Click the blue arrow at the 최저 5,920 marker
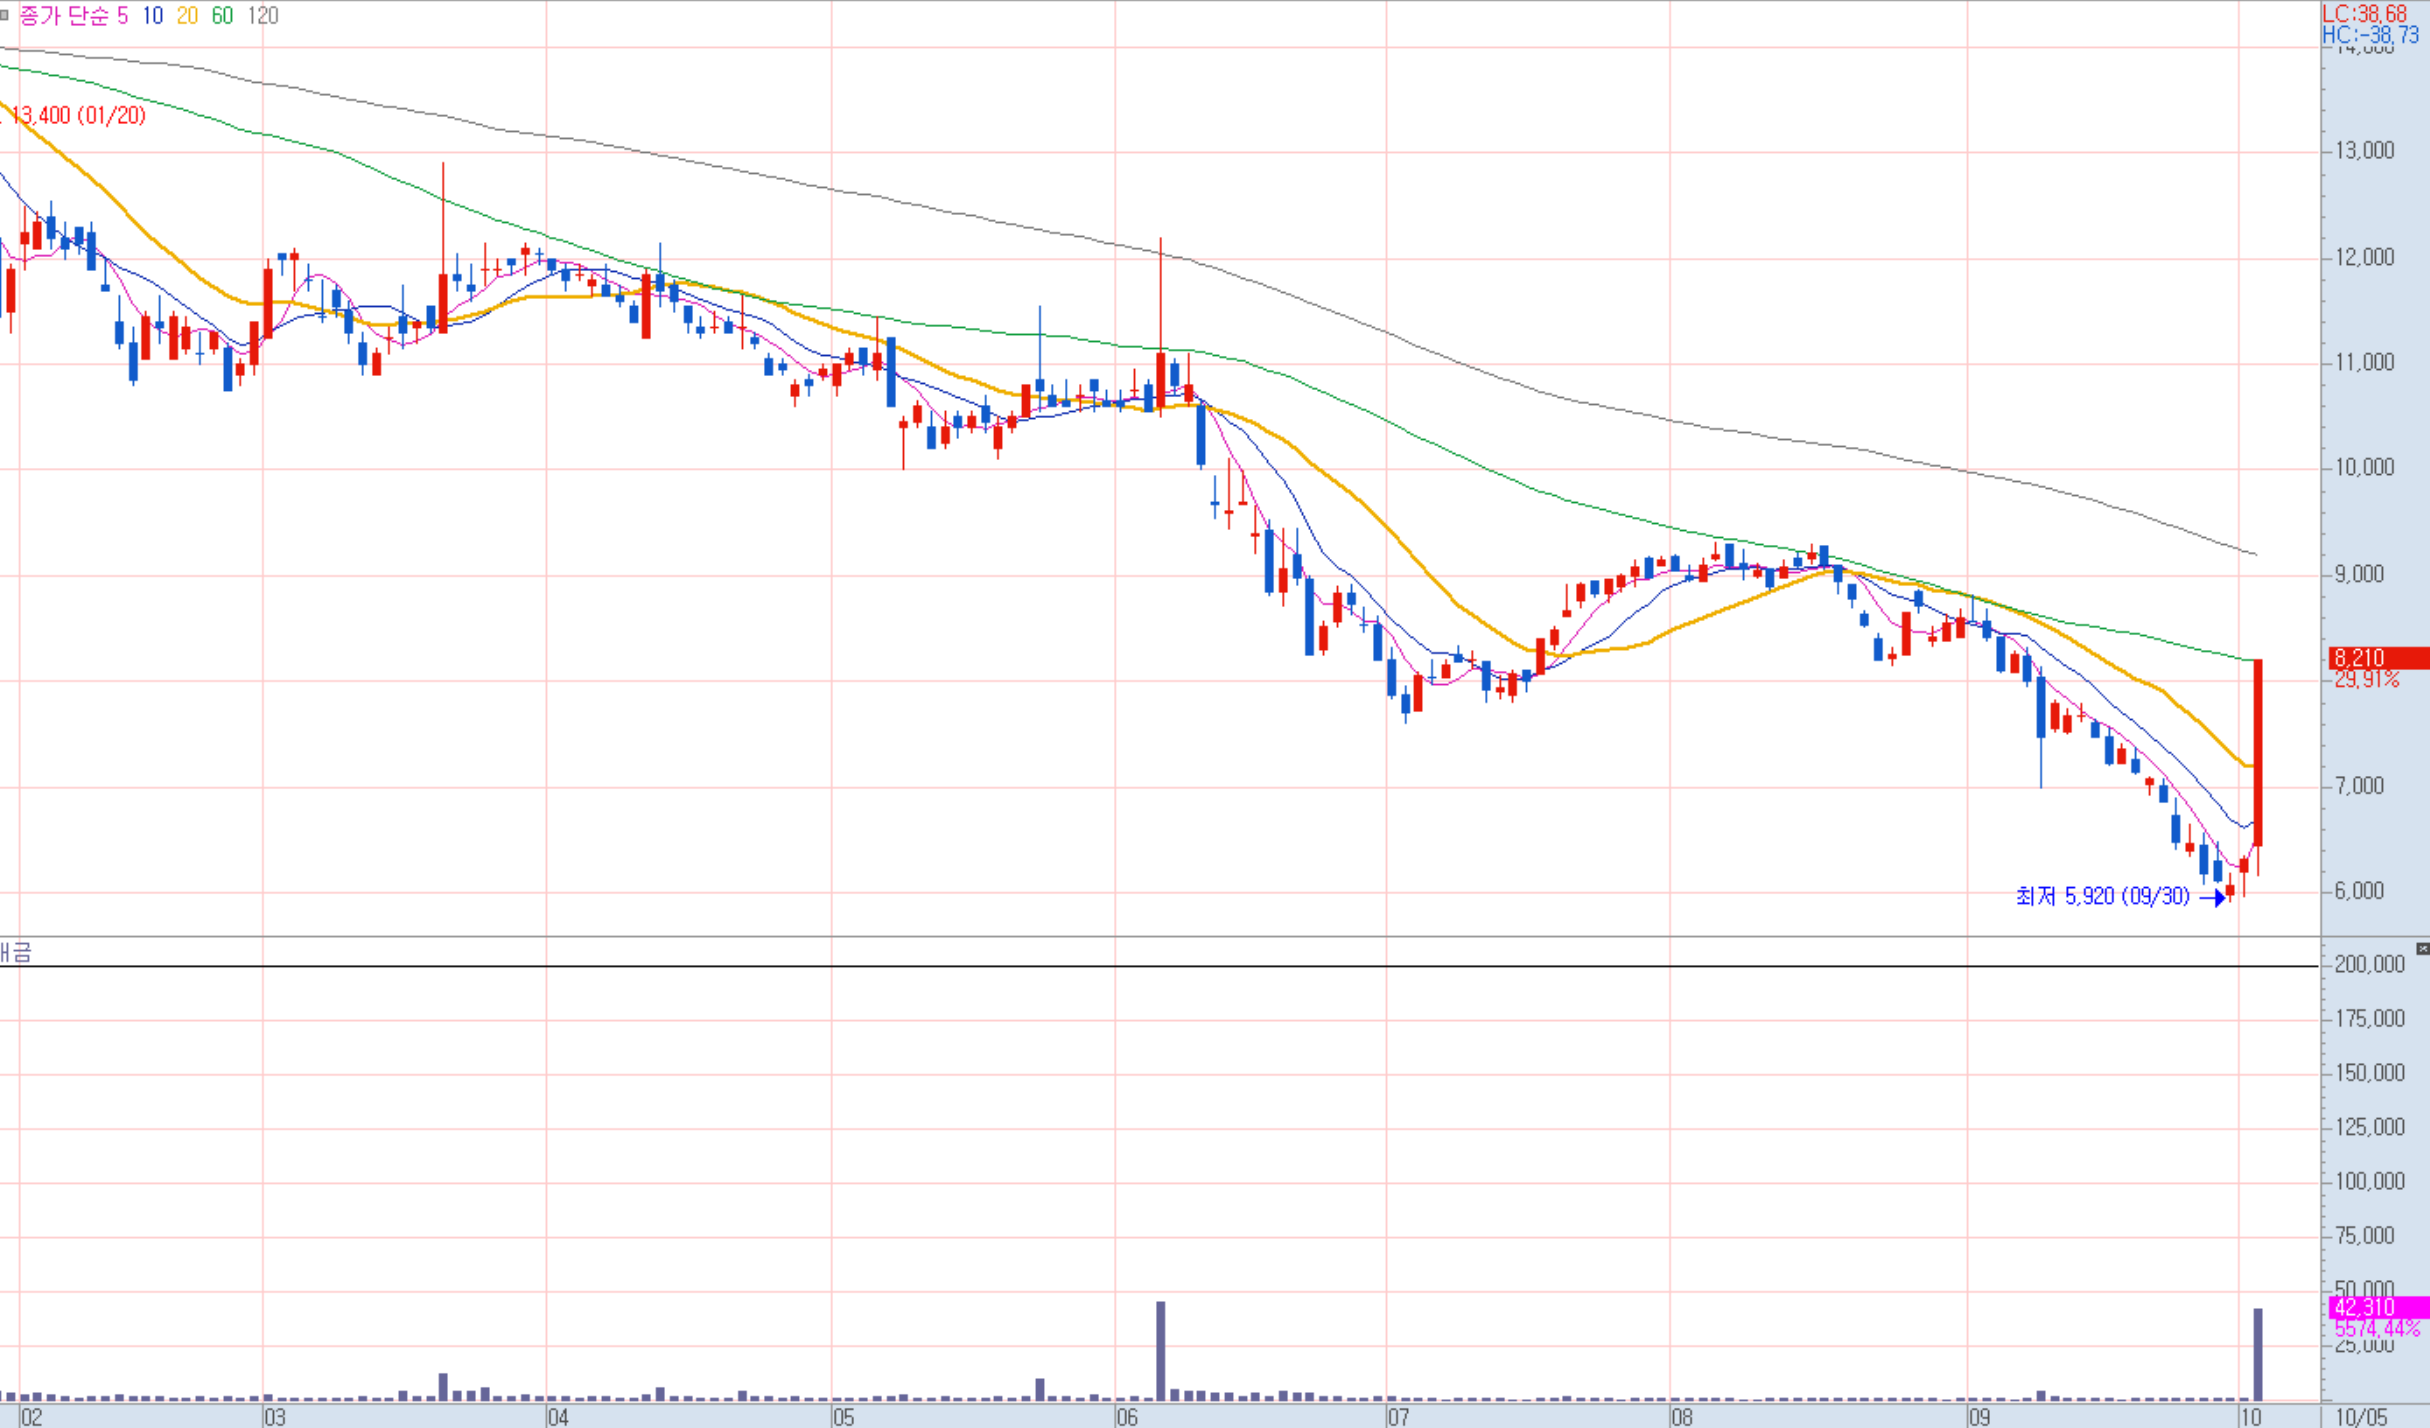This screenshot has height=1428, width=2430. tap(2212, 898)
